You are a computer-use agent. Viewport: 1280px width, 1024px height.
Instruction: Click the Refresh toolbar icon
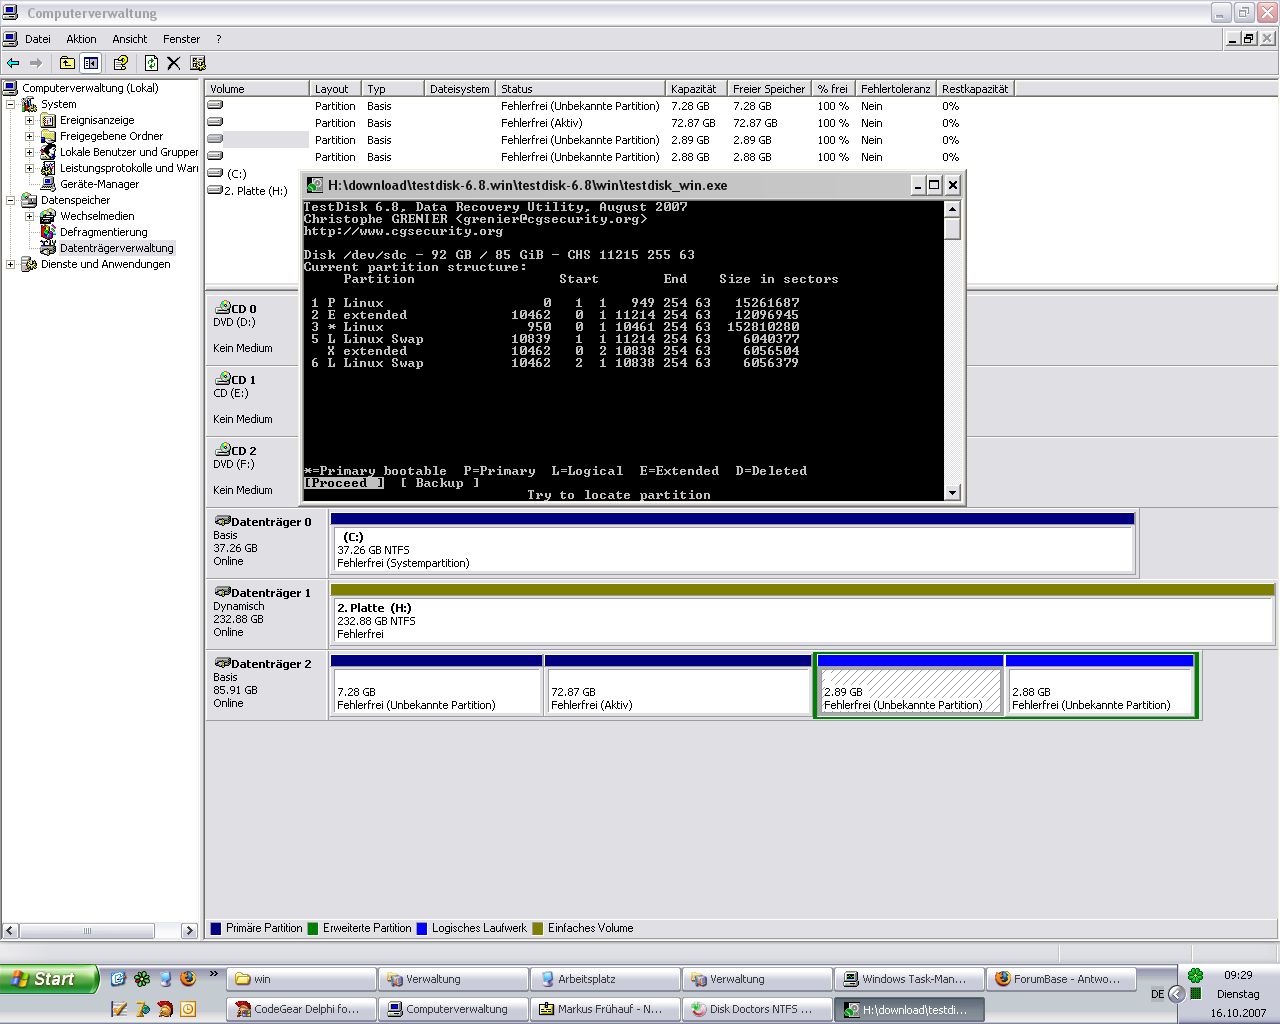(x=151, y=63)
